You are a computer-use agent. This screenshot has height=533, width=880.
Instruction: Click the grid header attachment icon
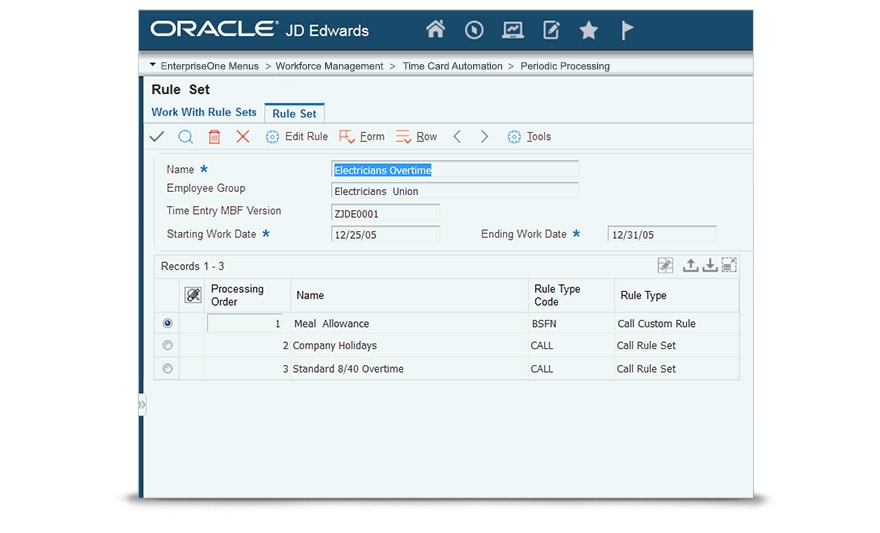point(193,295)
